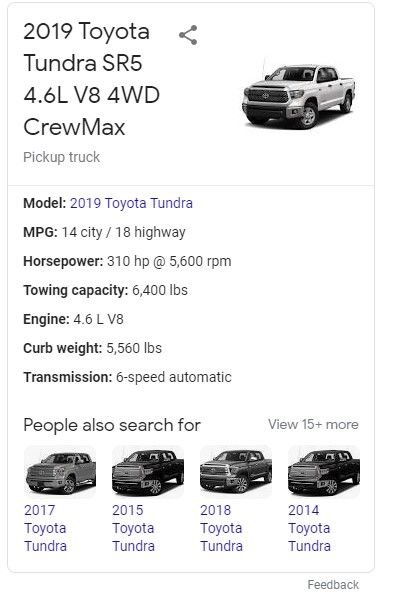Click the People also search for heading
The image size is (395, 599).
point(112,425)
